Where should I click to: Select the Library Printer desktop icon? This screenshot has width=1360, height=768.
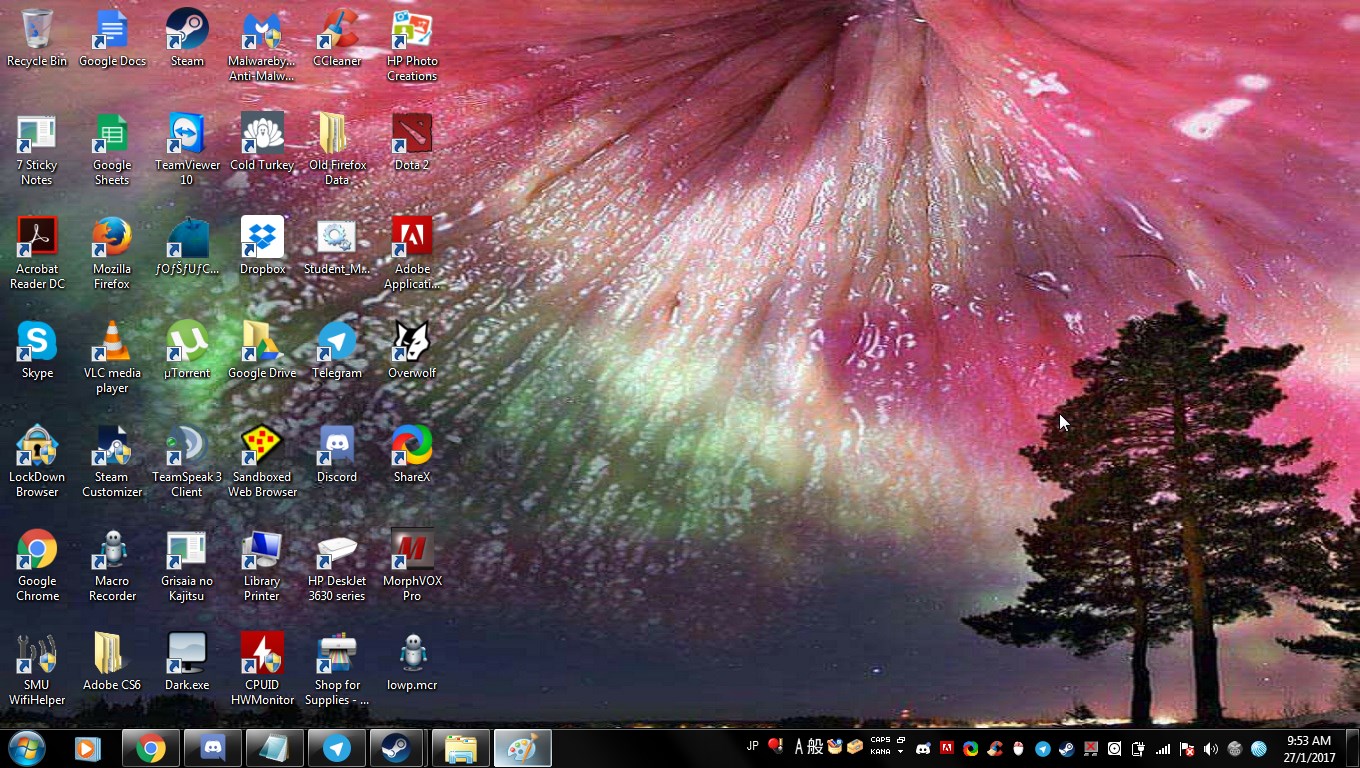262,566
